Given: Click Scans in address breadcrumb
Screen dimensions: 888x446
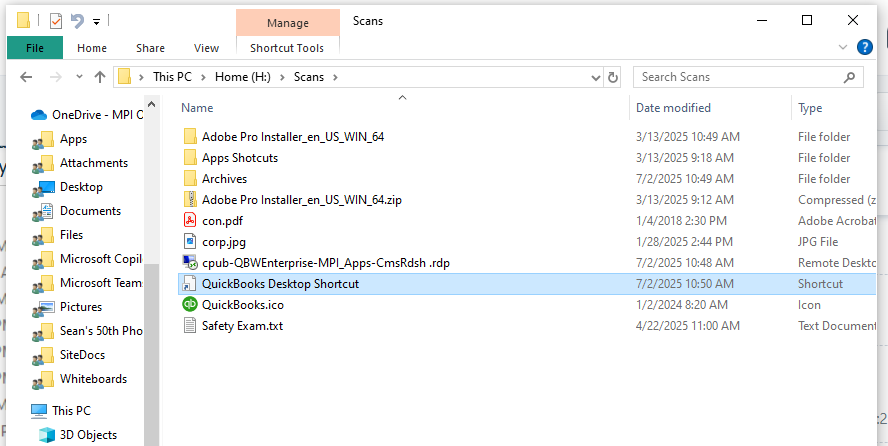Looking at the screenshot, I should click(x=309, y=77).
